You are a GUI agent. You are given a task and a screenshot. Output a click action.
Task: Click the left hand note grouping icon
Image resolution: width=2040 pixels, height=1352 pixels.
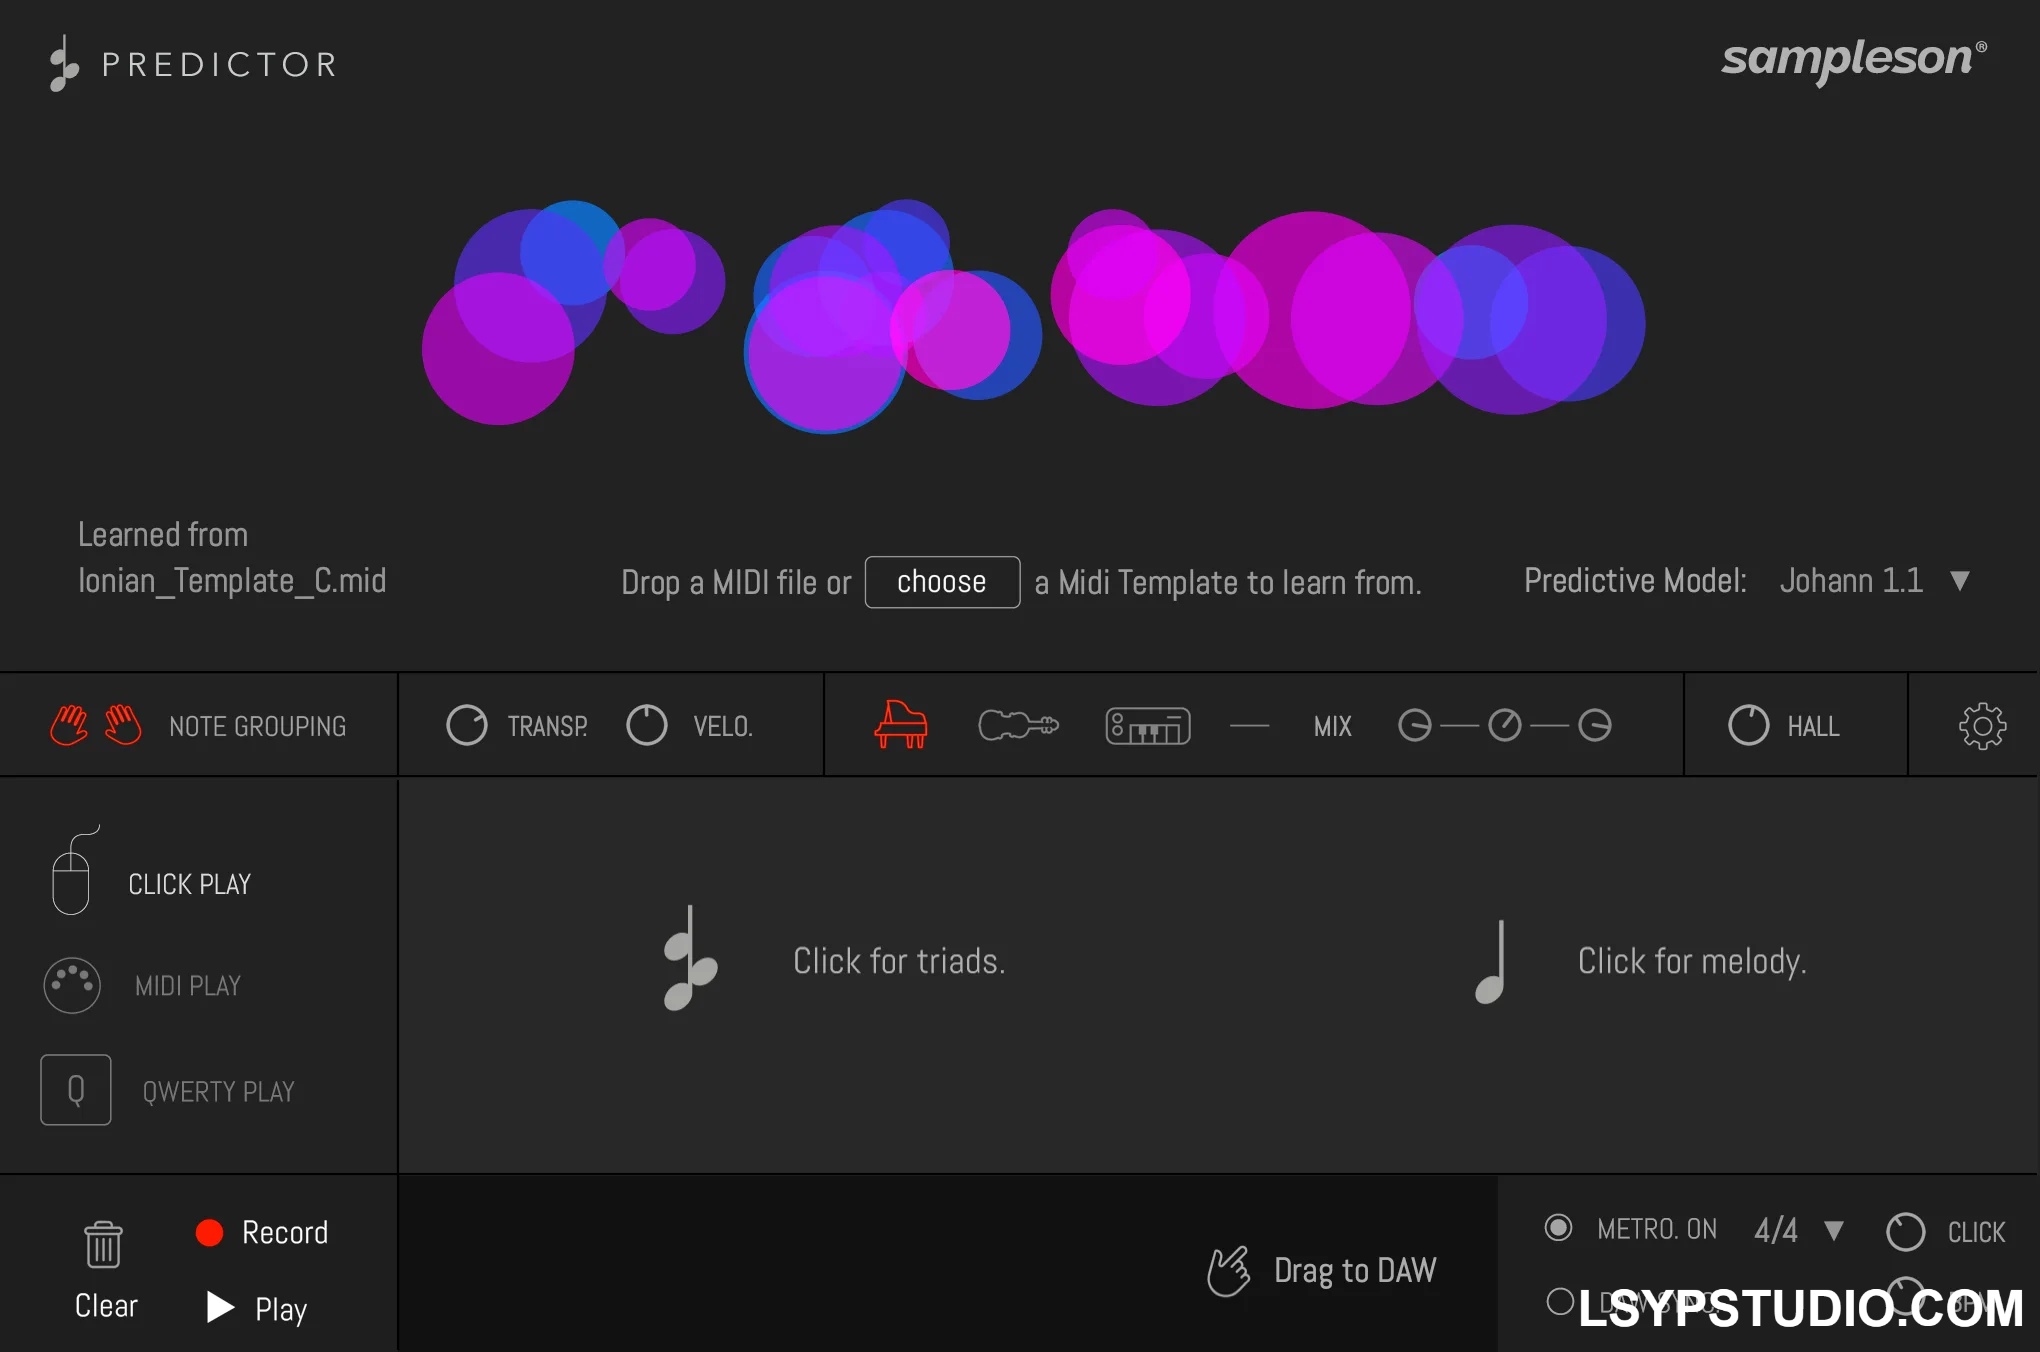click(69, 725)
